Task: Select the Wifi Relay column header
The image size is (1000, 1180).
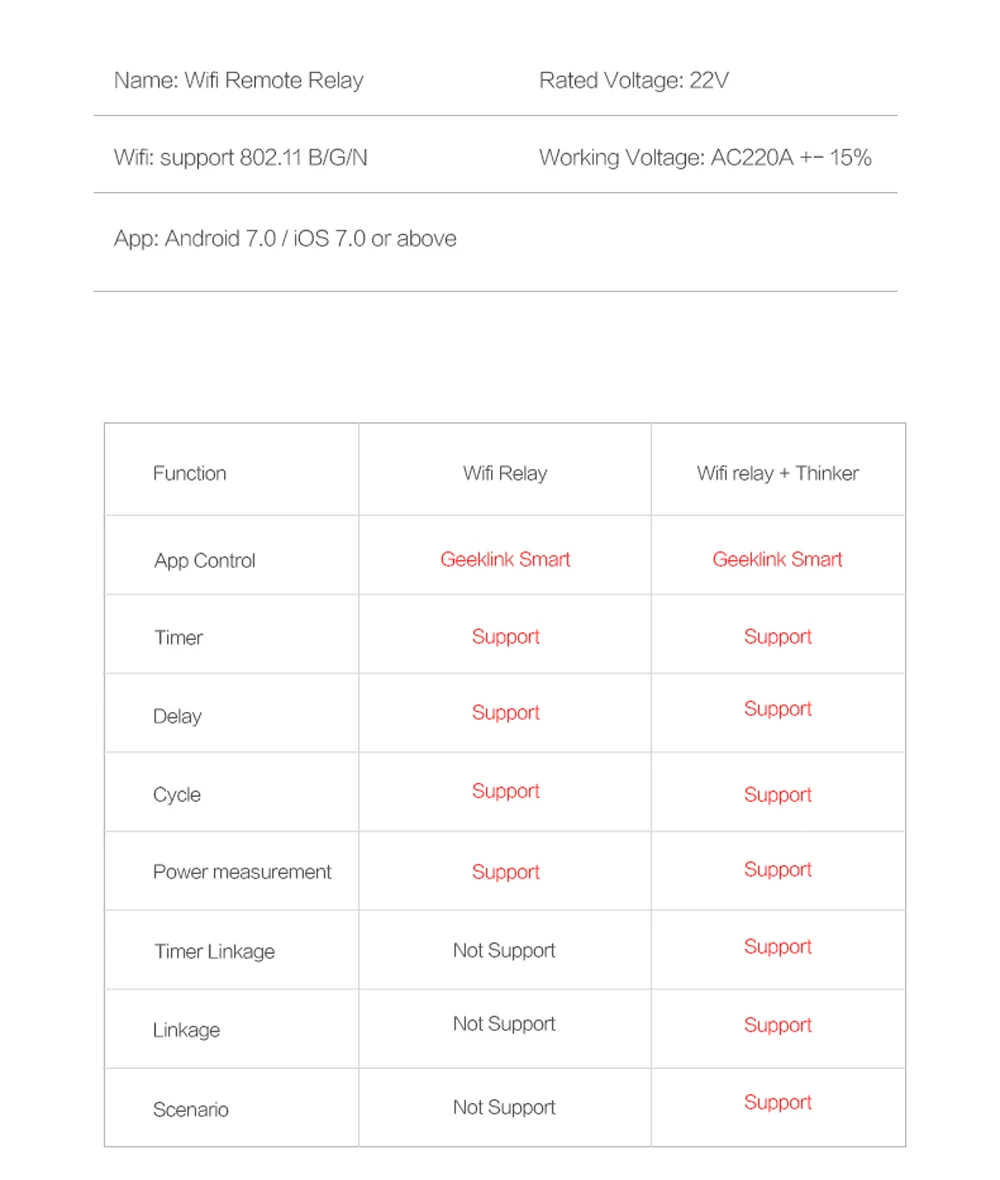Action: (505, 473)
